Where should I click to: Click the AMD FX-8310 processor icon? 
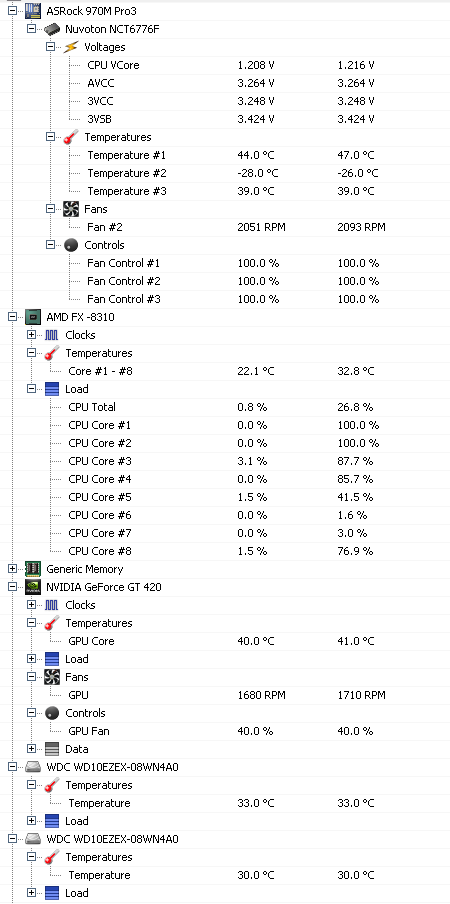[x=33, y=317]
